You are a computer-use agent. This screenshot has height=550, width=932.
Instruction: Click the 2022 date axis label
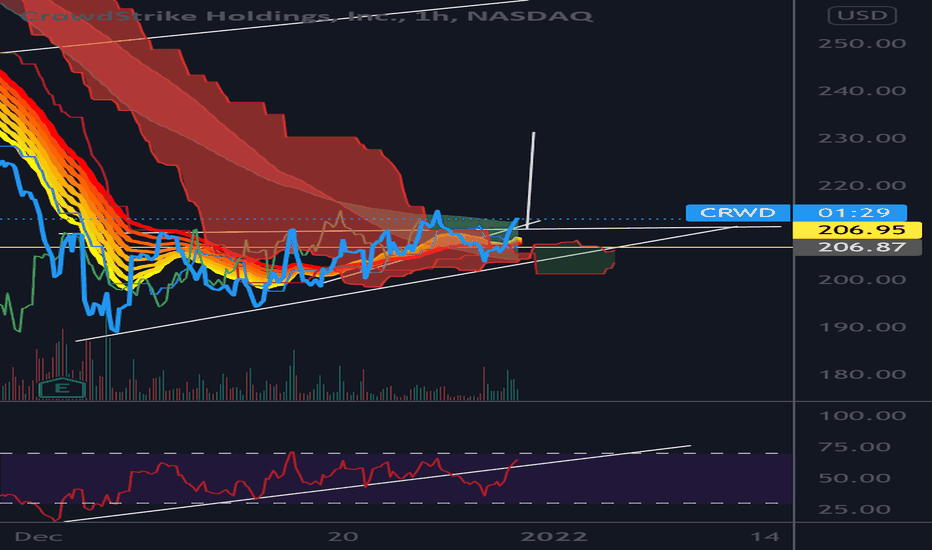(554, 537)
